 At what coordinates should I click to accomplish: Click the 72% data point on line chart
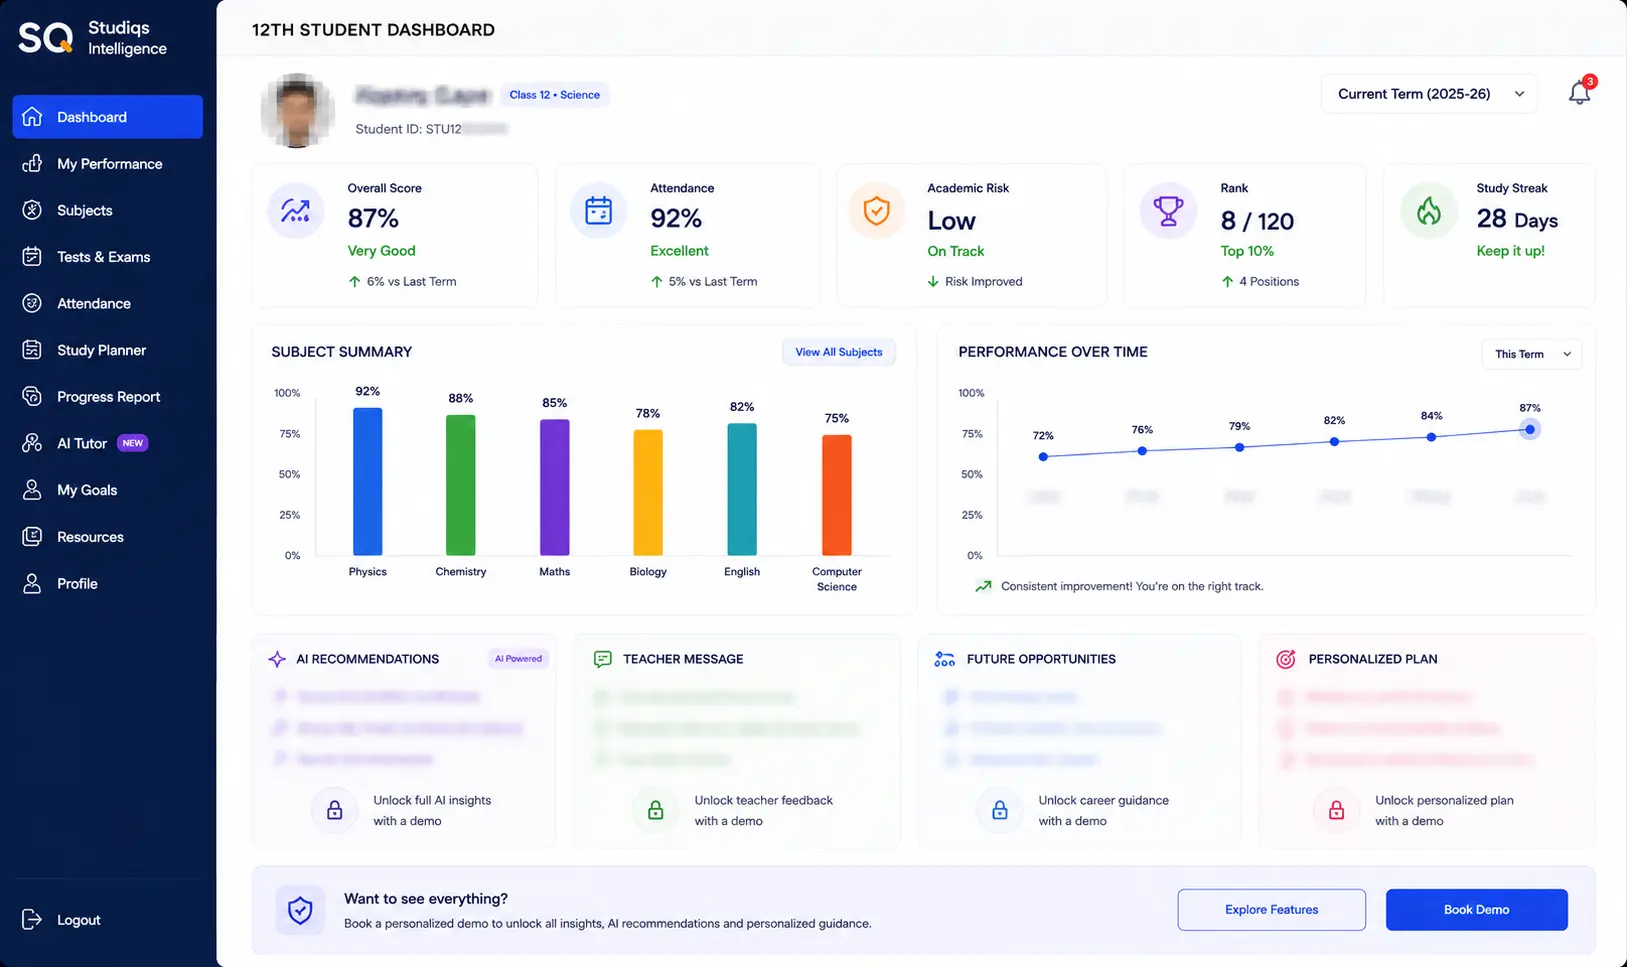tap(1043, 457)
